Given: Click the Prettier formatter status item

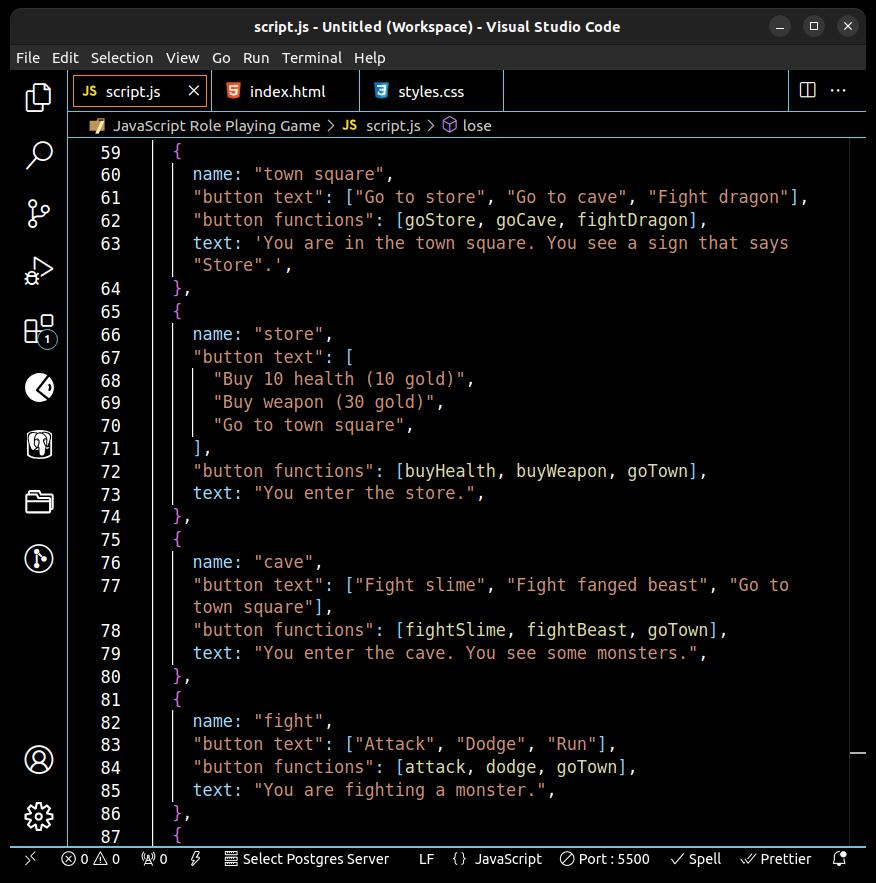Looking at the screenshot, I should (x=776, y=859).
